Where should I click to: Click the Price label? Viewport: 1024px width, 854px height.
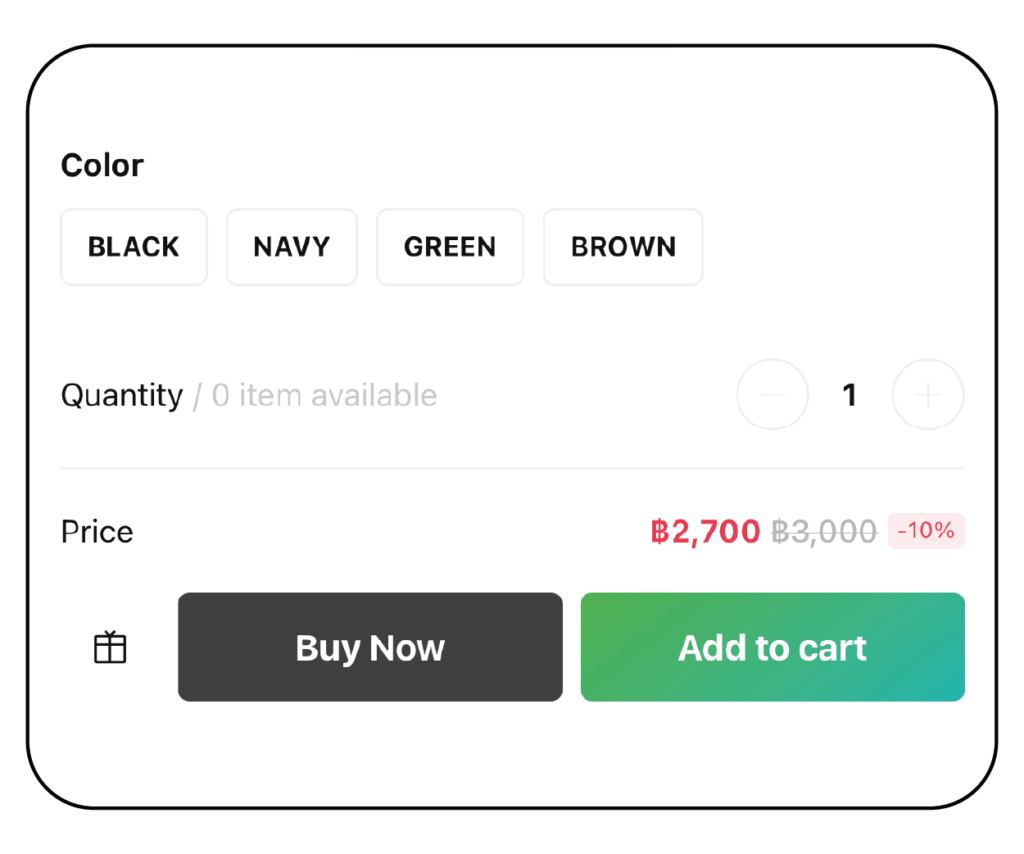[97, 532]
